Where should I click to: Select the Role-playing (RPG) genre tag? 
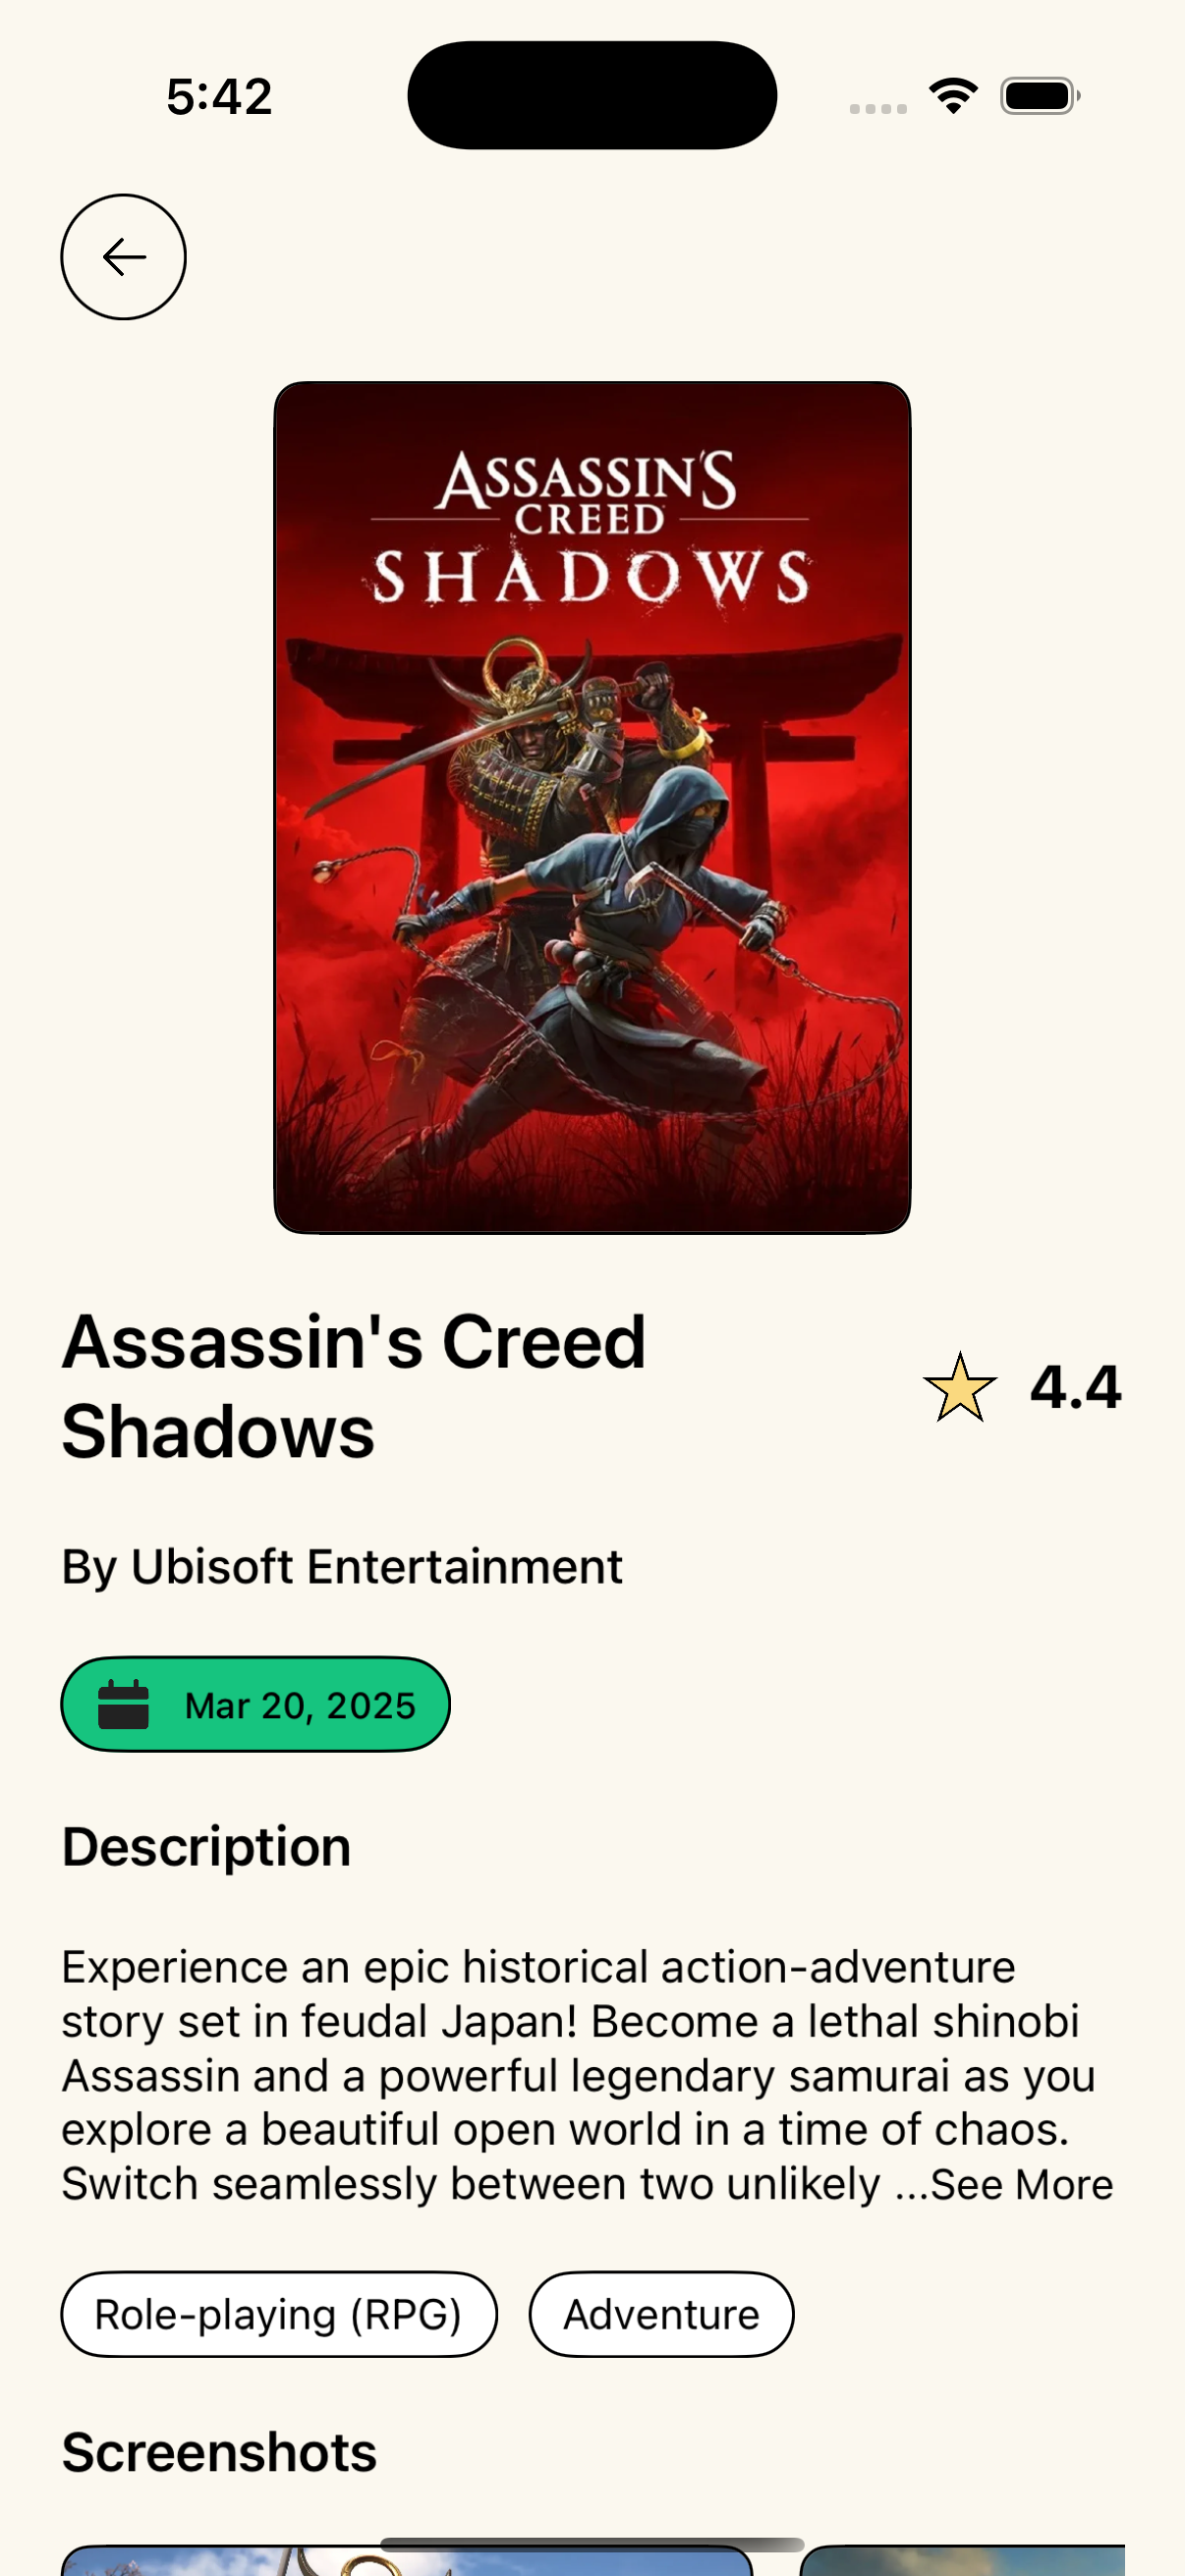tap(279, 2315)
